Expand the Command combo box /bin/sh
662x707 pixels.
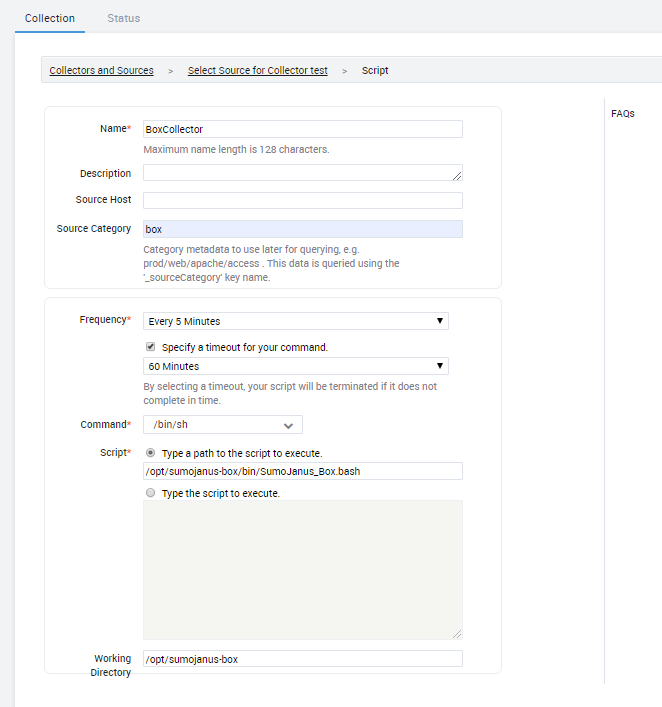(223, 425)
